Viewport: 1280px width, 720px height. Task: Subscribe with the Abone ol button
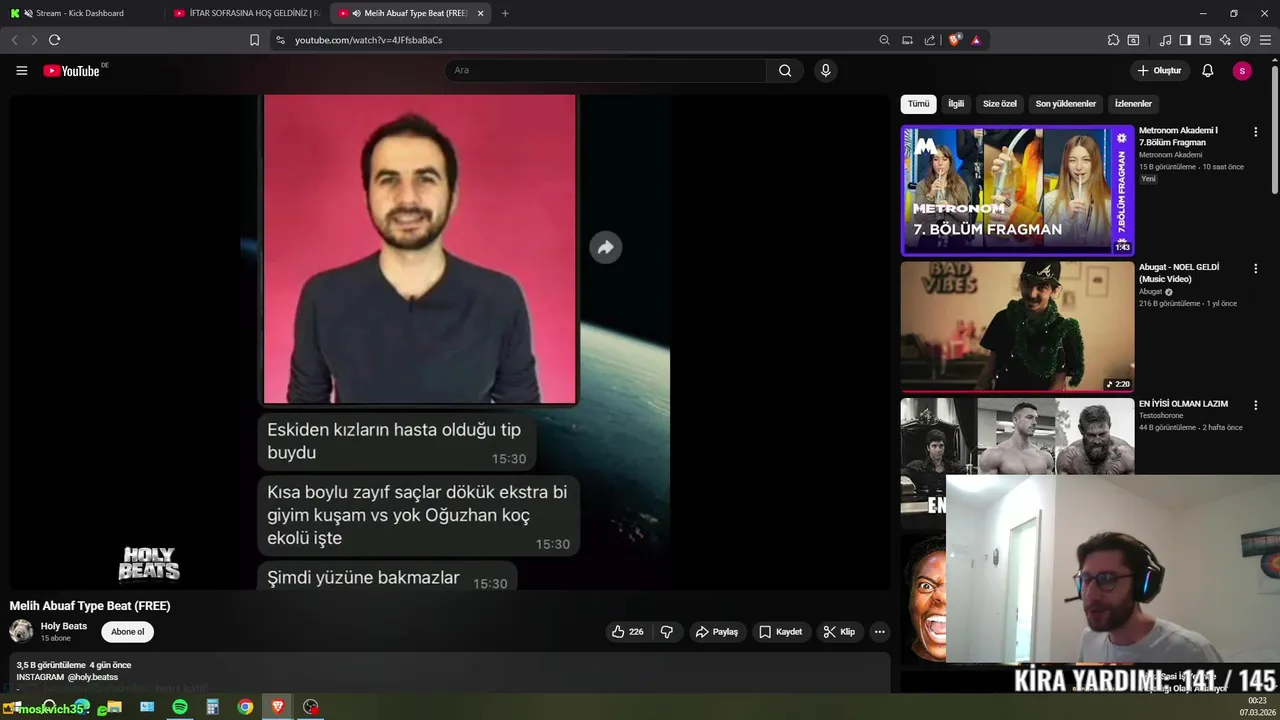tap(128, 632)
